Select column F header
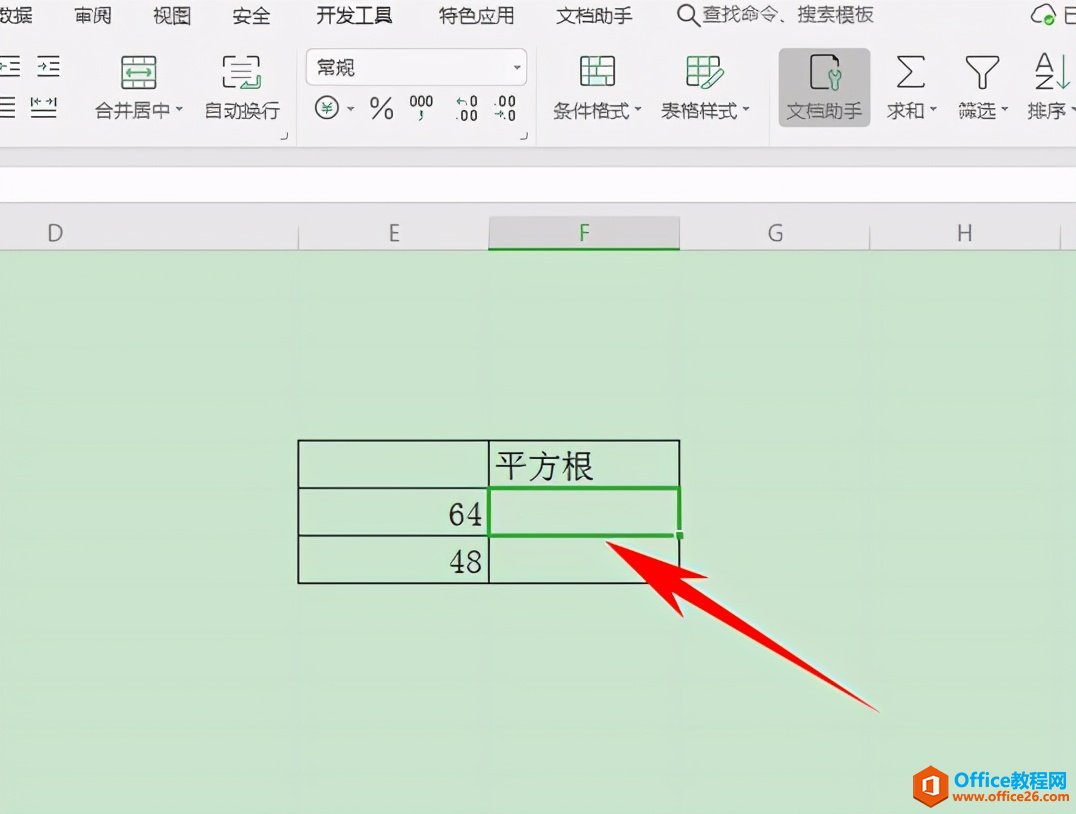1076x814 pixels. (x=584, y=233)
